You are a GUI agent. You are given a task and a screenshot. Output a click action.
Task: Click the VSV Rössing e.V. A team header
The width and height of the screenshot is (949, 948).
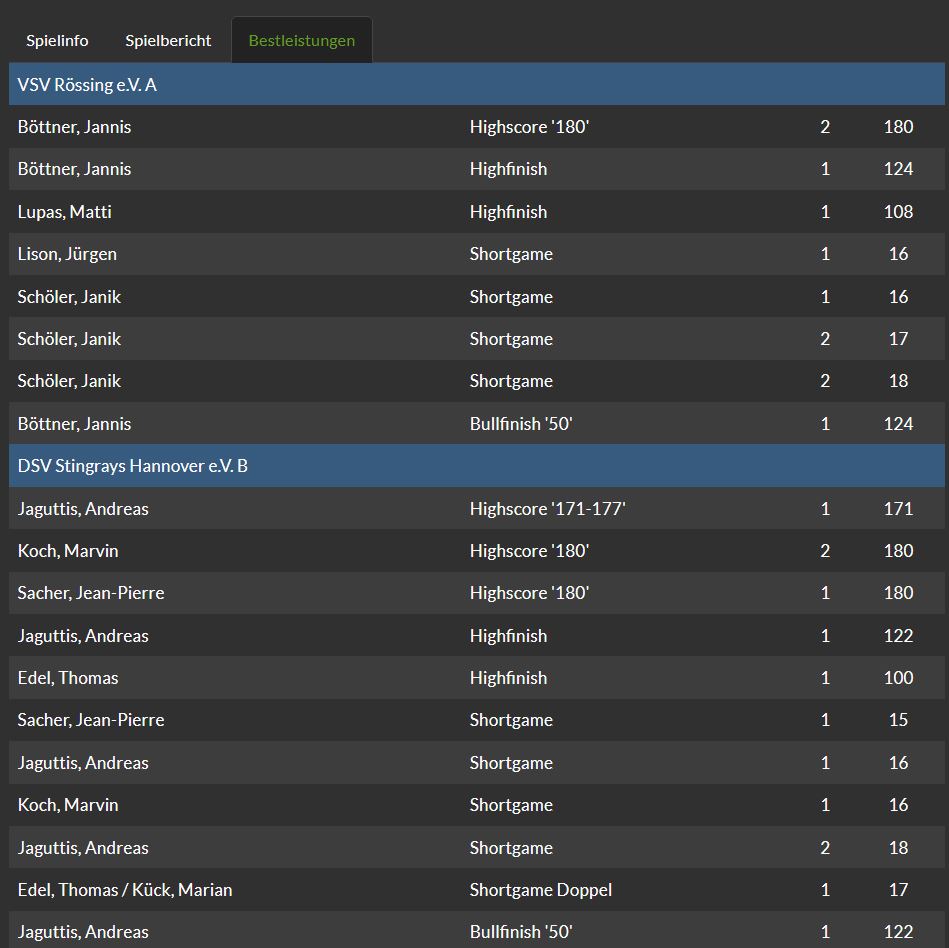pyautogui.click(x=87, y=85)
